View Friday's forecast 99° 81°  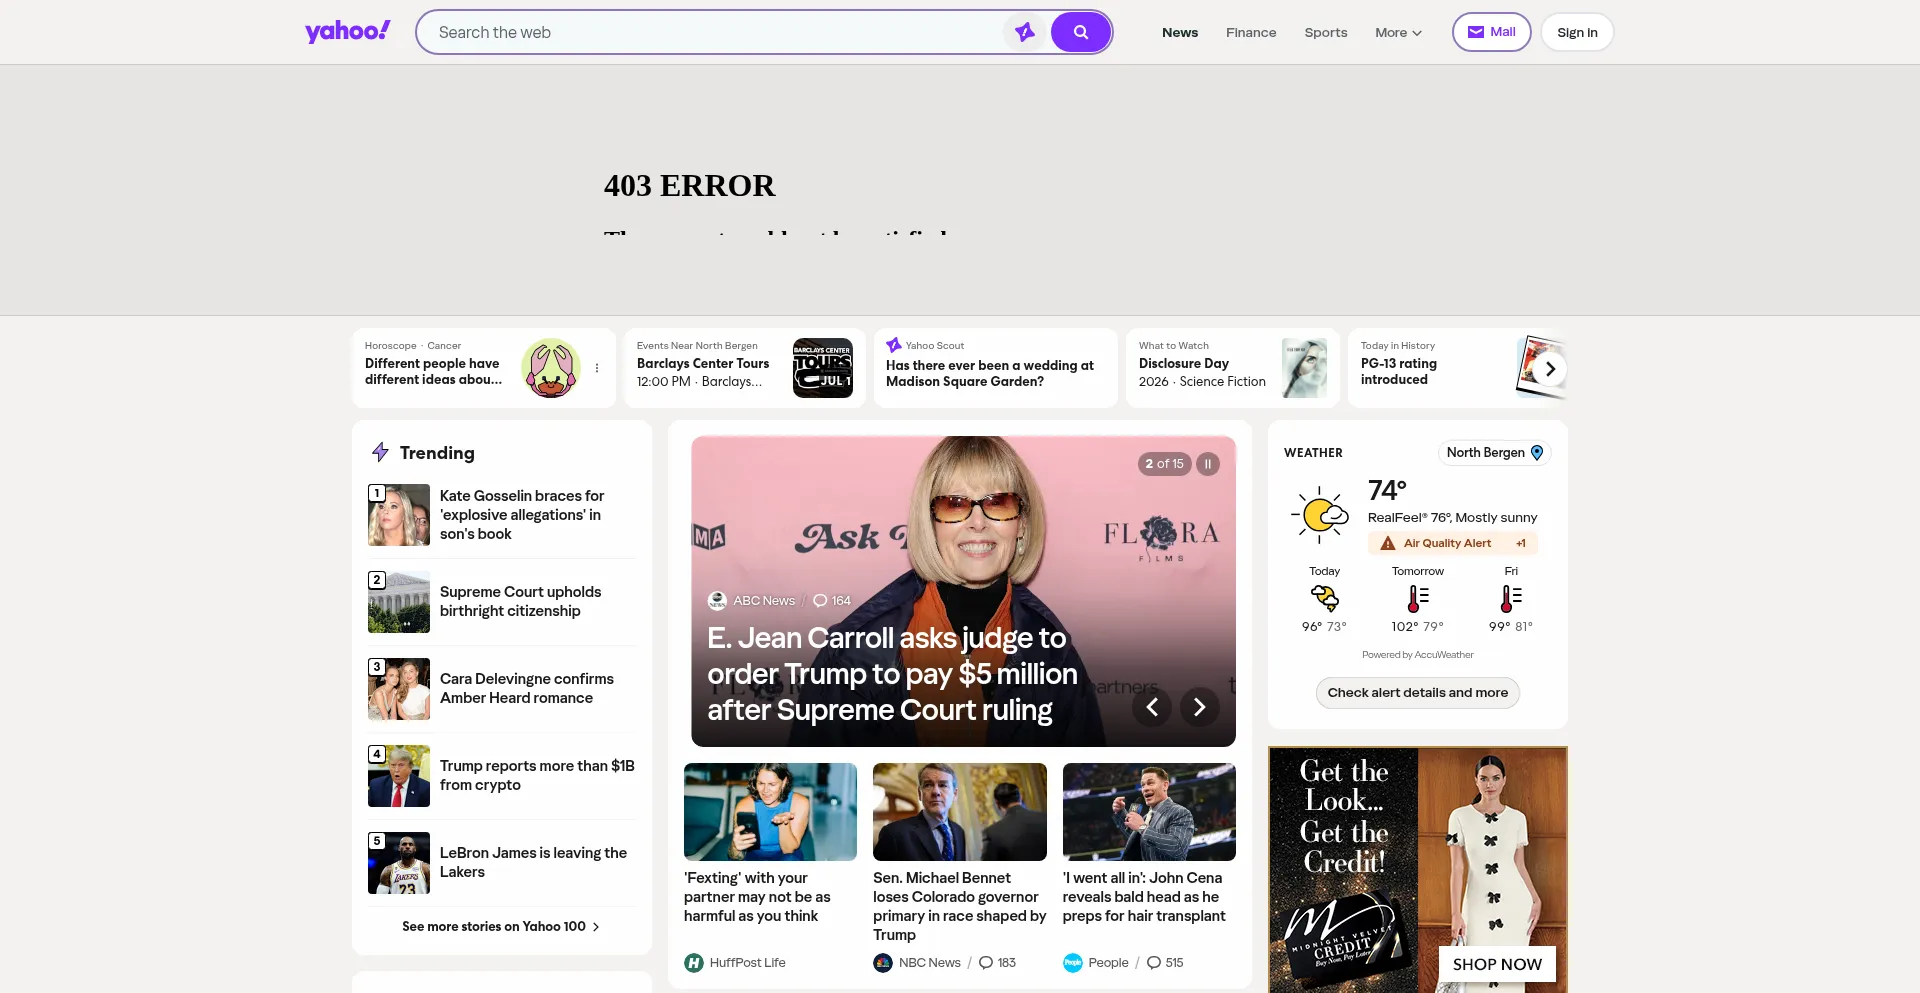[1511, 599]
